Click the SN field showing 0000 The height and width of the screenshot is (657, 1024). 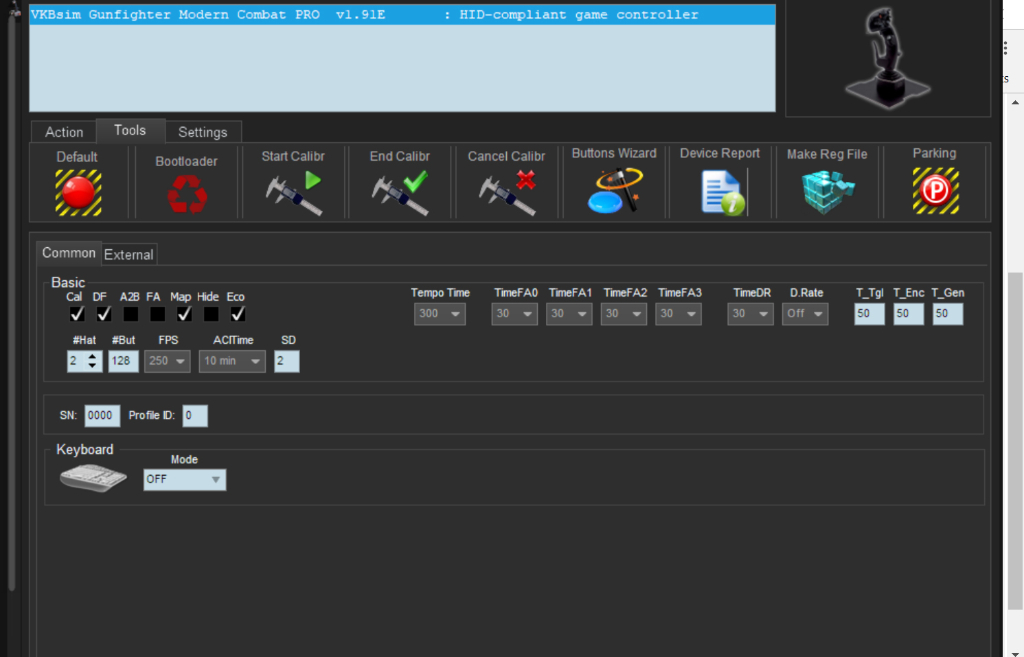(103, 415)
